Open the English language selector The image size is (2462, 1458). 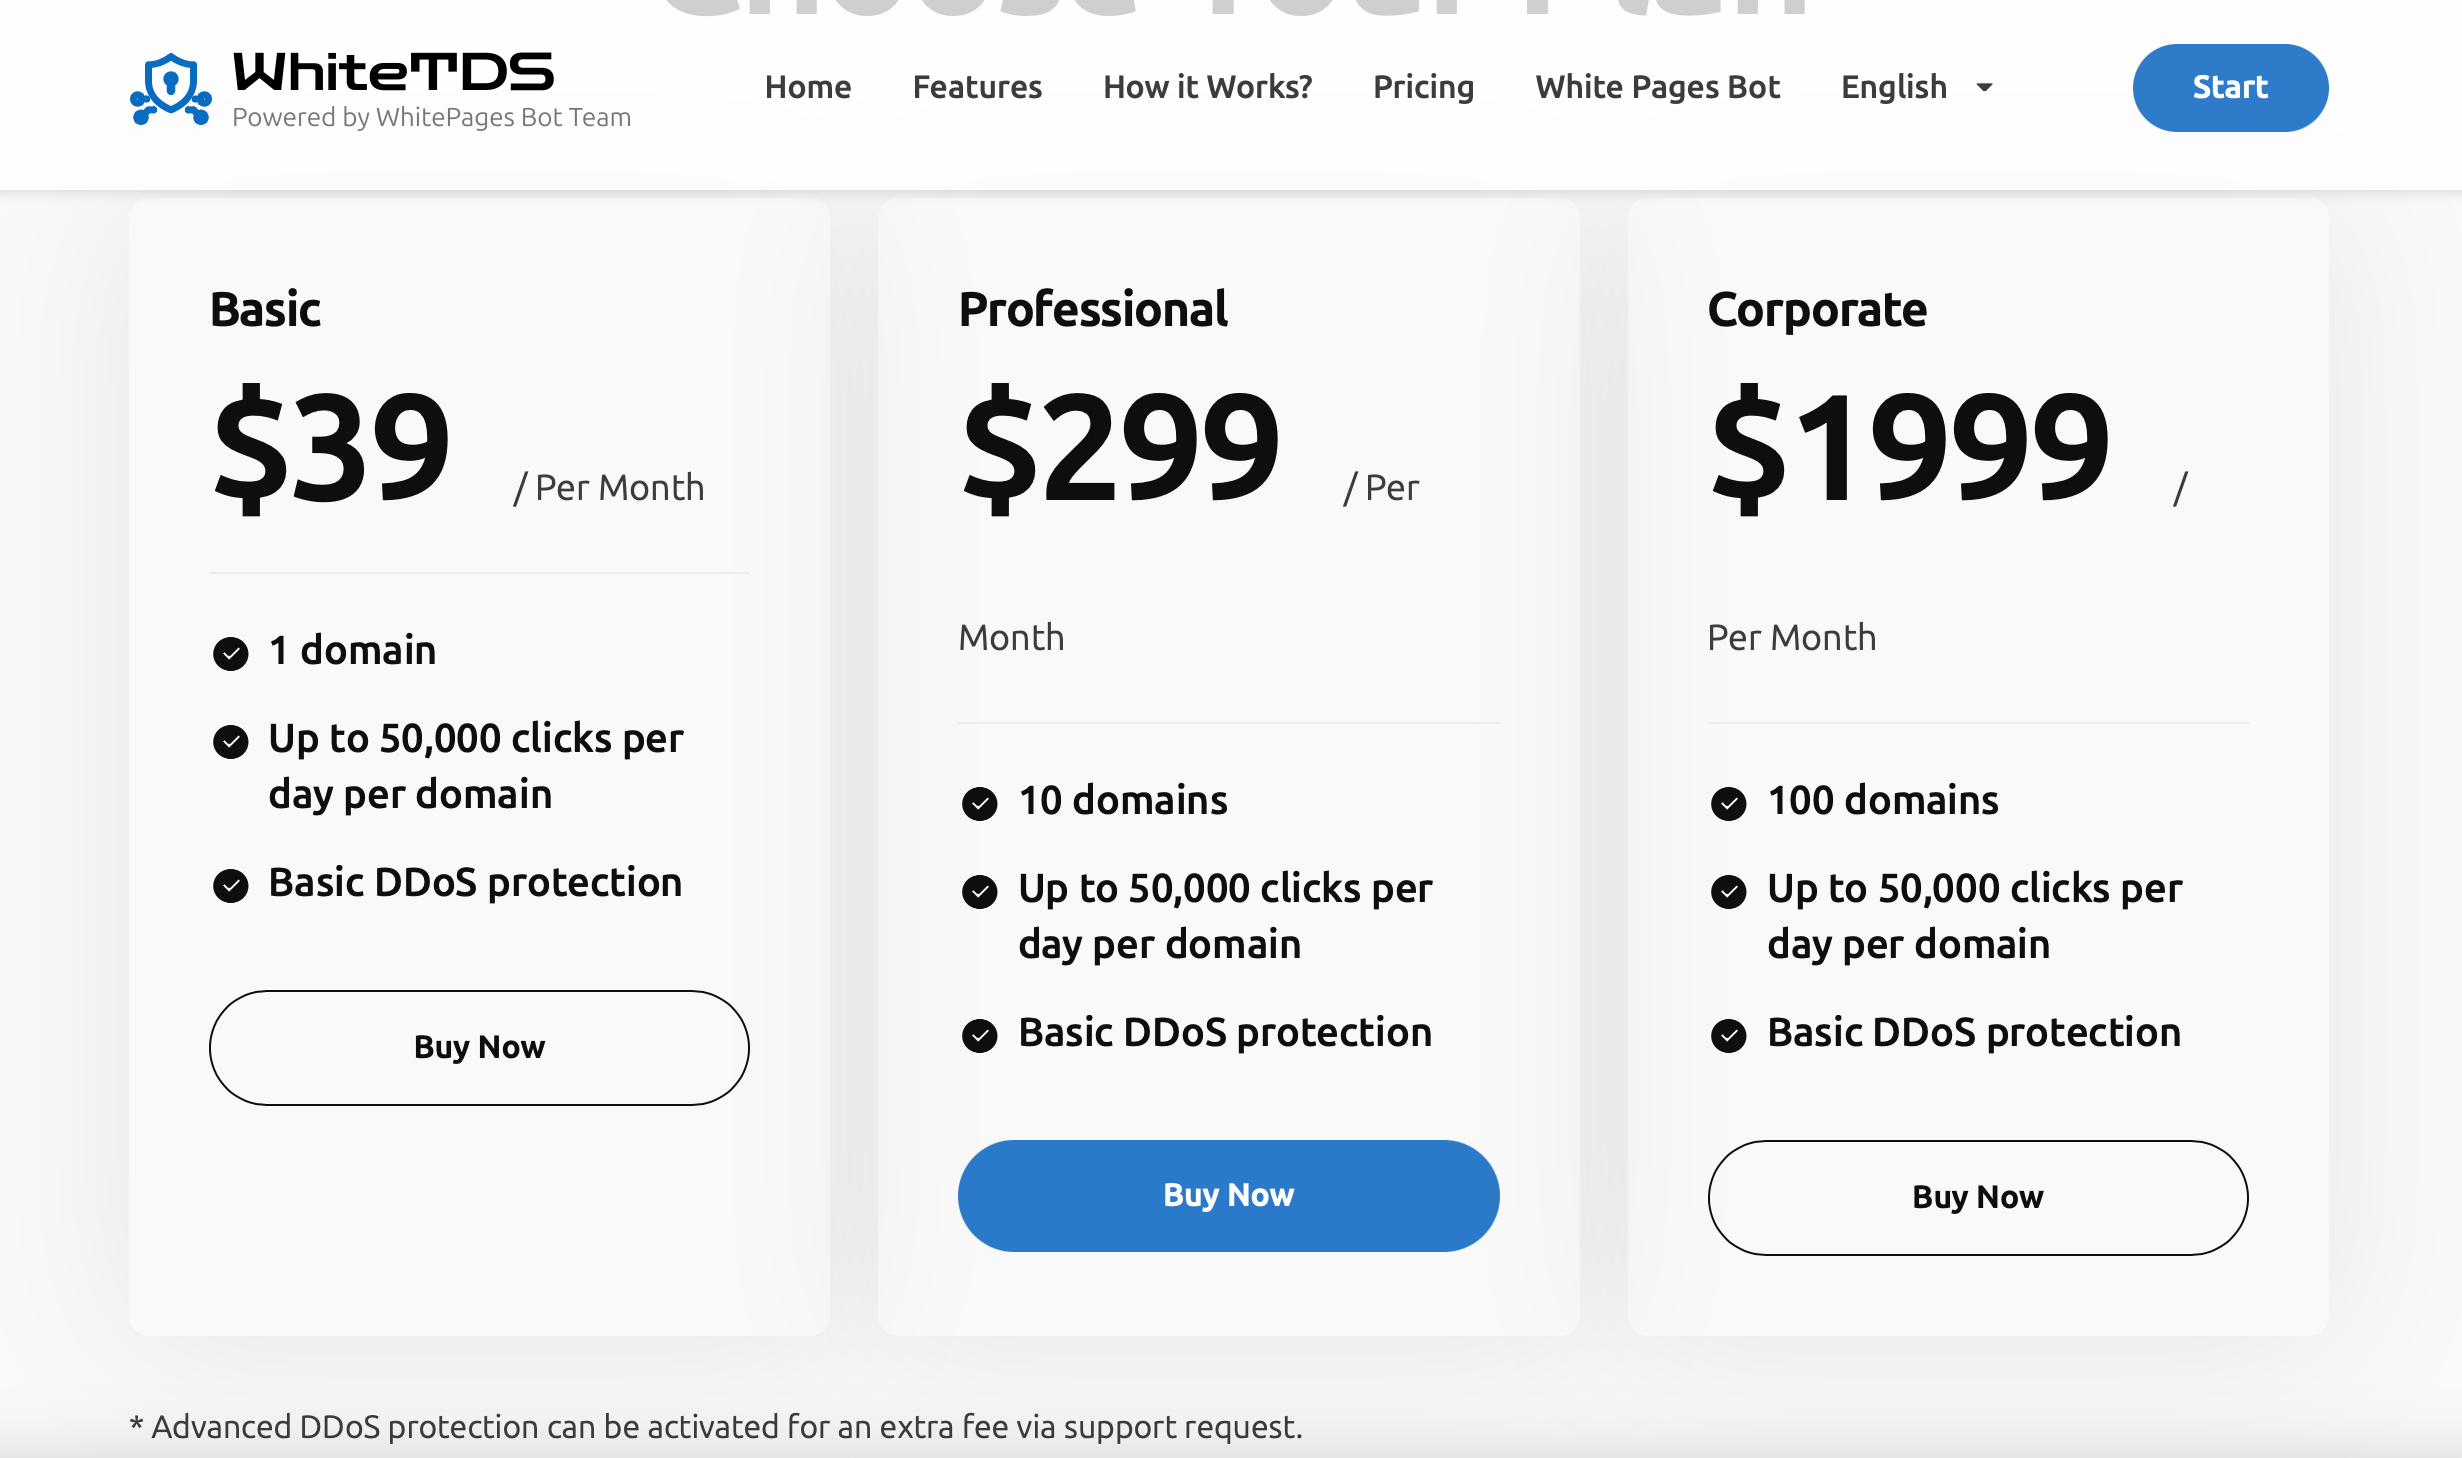tap(1917, 88)
